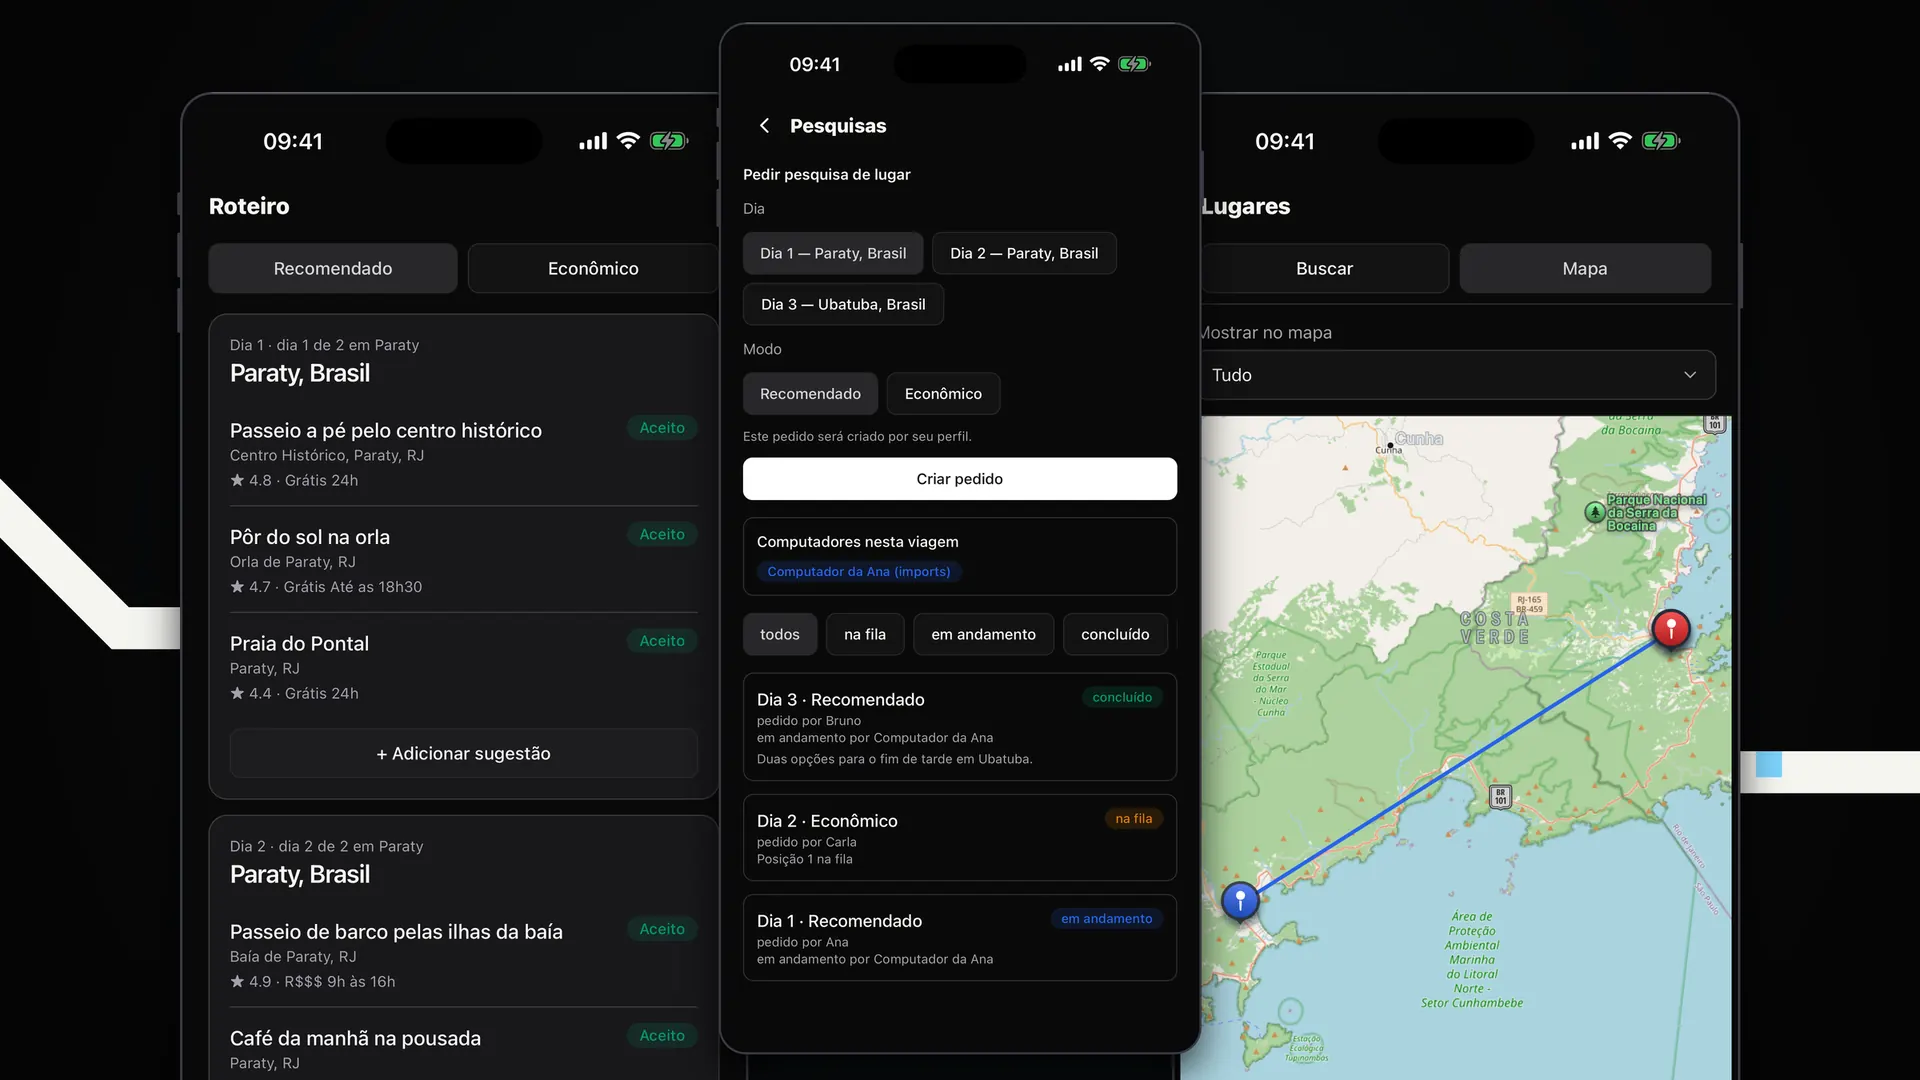Select Dia 2 — Paraty, Brasil chip
Image resolution: width=1920 pixels, height=1080 pixels.
click(1024, 253)
